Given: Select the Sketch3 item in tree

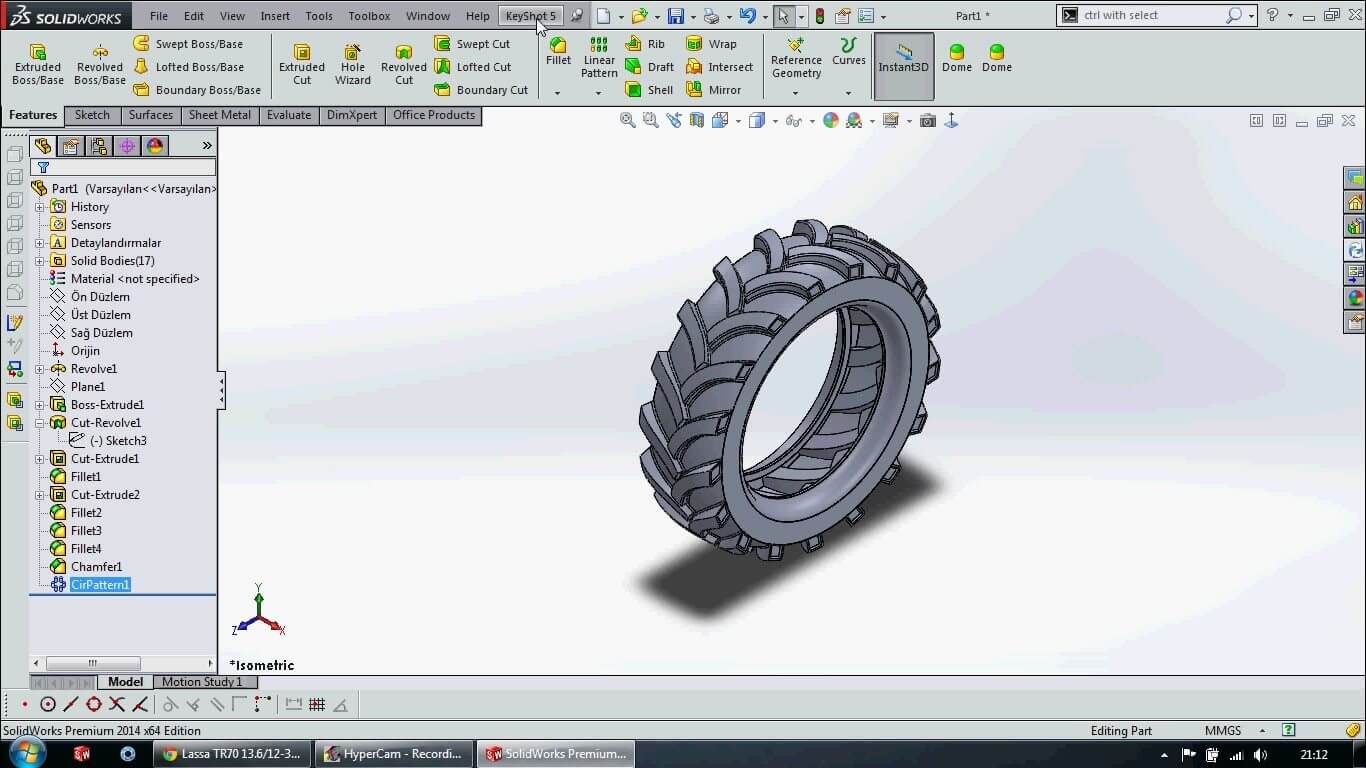Looking at the screenshot, I should tap(108, 441).
